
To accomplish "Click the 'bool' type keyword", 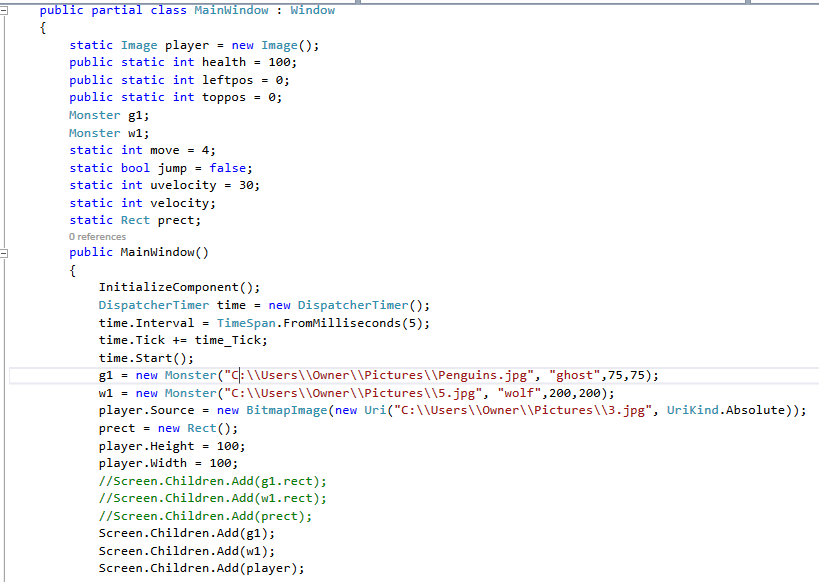I will [x=135, y=168].
